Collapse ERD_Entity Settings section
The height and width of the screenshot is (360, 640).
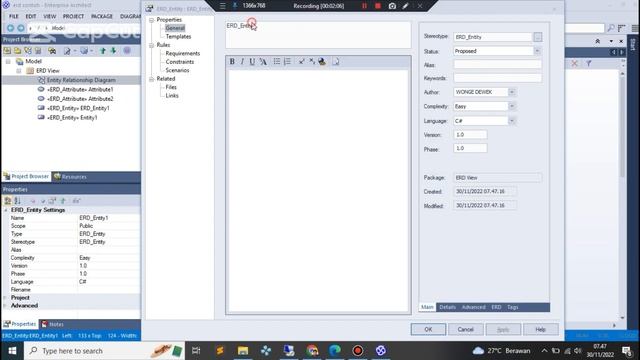click(6, 210)
